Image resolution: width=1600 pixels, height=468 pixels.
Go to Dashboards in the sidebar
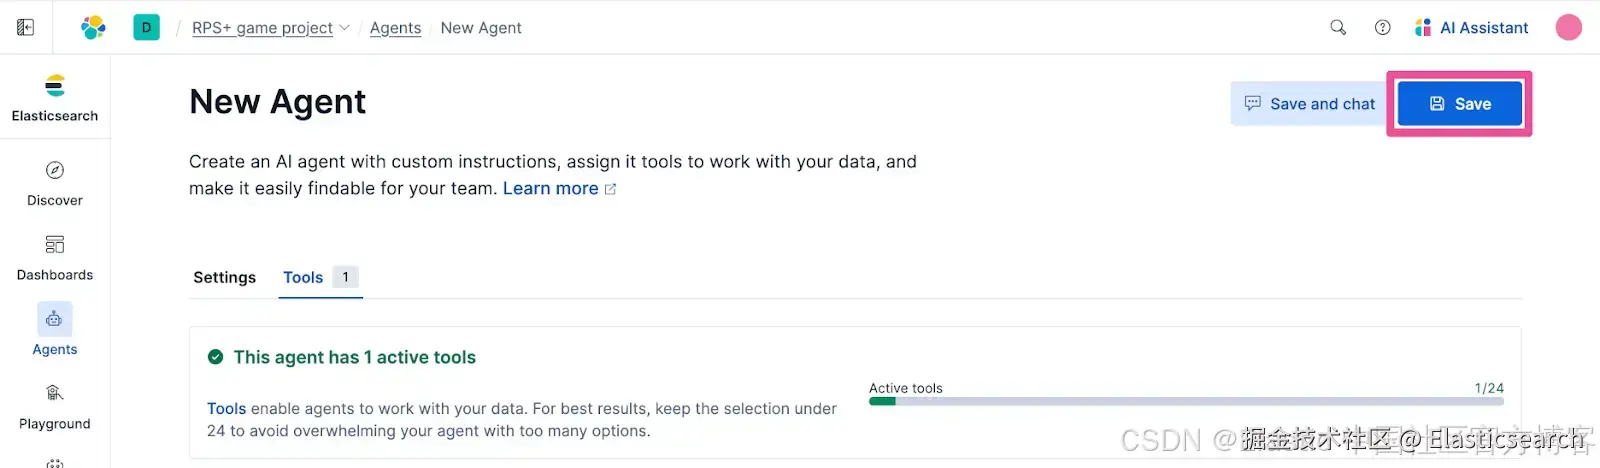[x=55, y=258]
